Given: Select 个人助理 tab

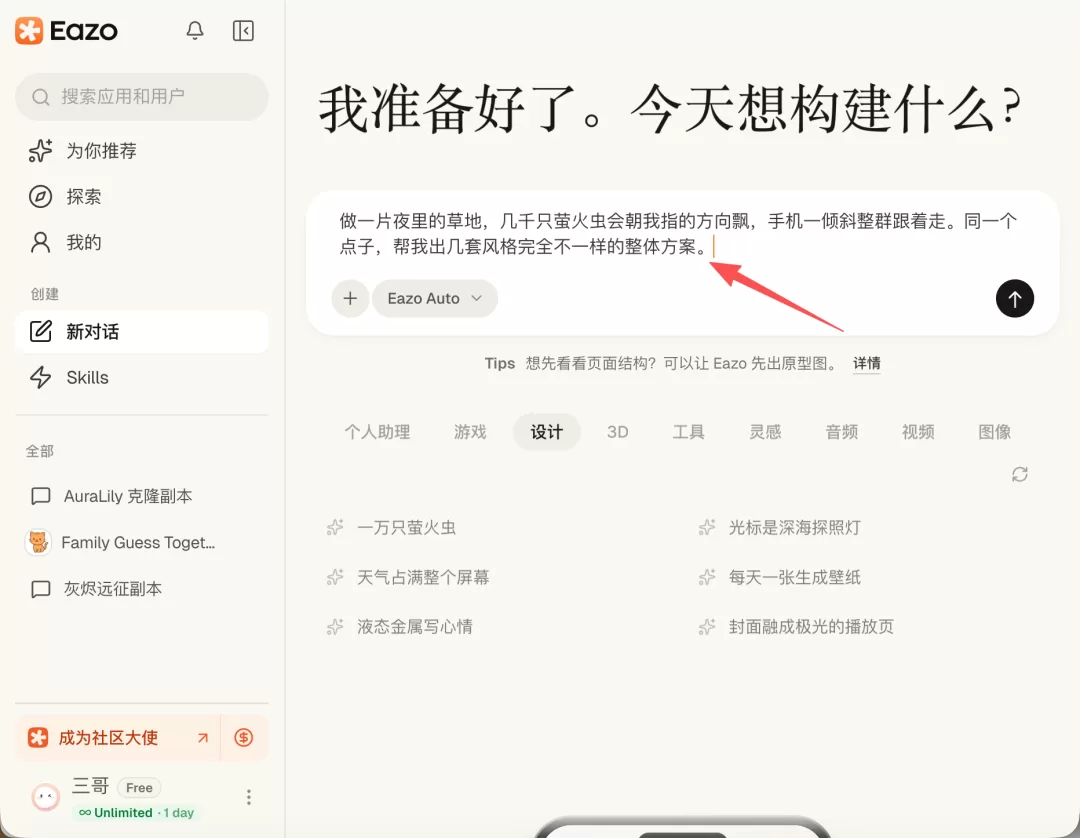Looking at the screenshot, I should coord(377,432).
